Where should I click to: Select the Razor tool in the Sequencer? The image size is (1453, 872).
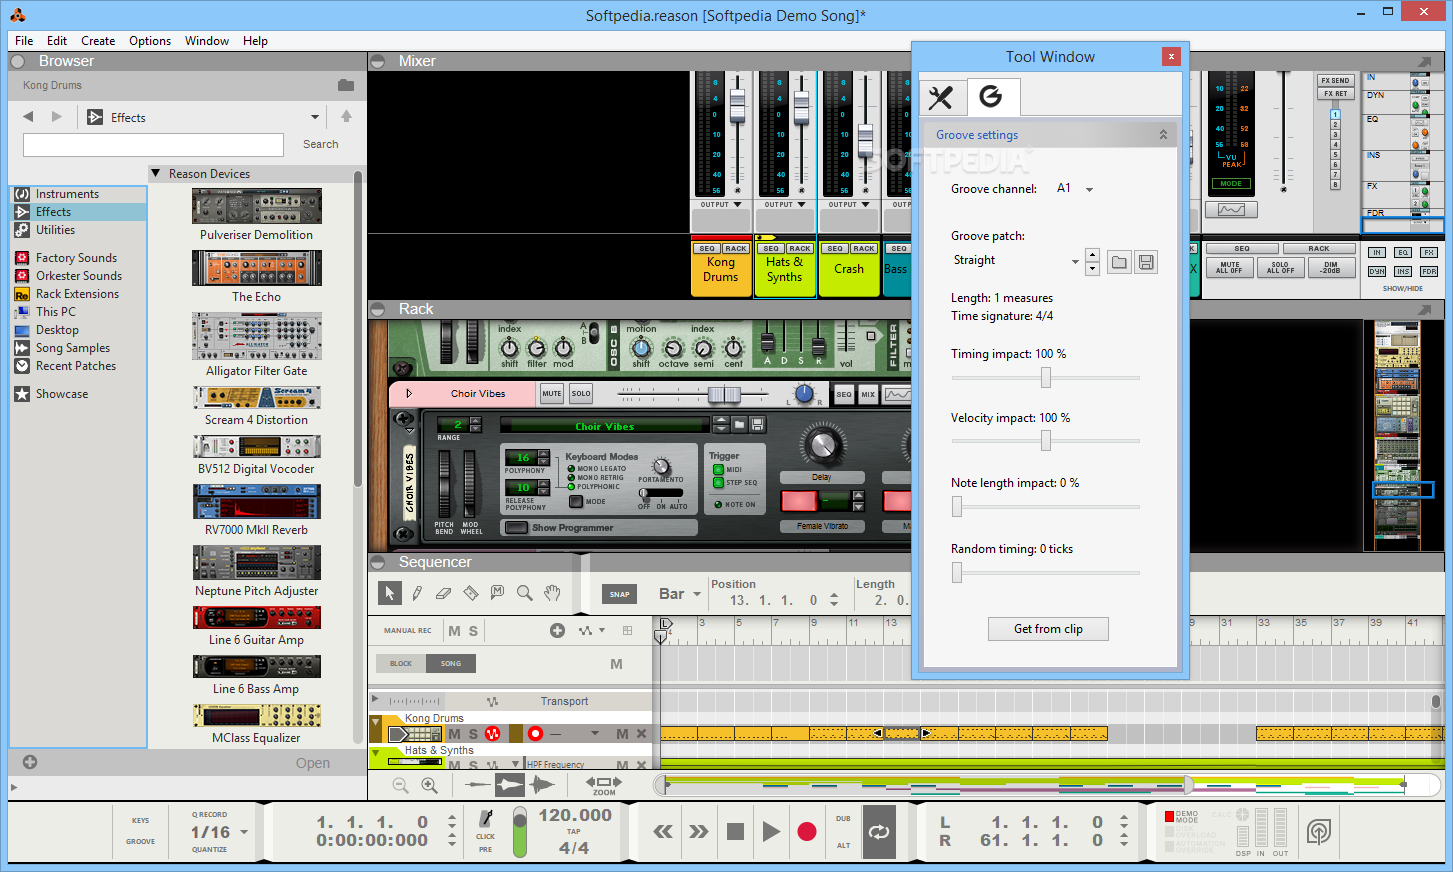(471, 593)
